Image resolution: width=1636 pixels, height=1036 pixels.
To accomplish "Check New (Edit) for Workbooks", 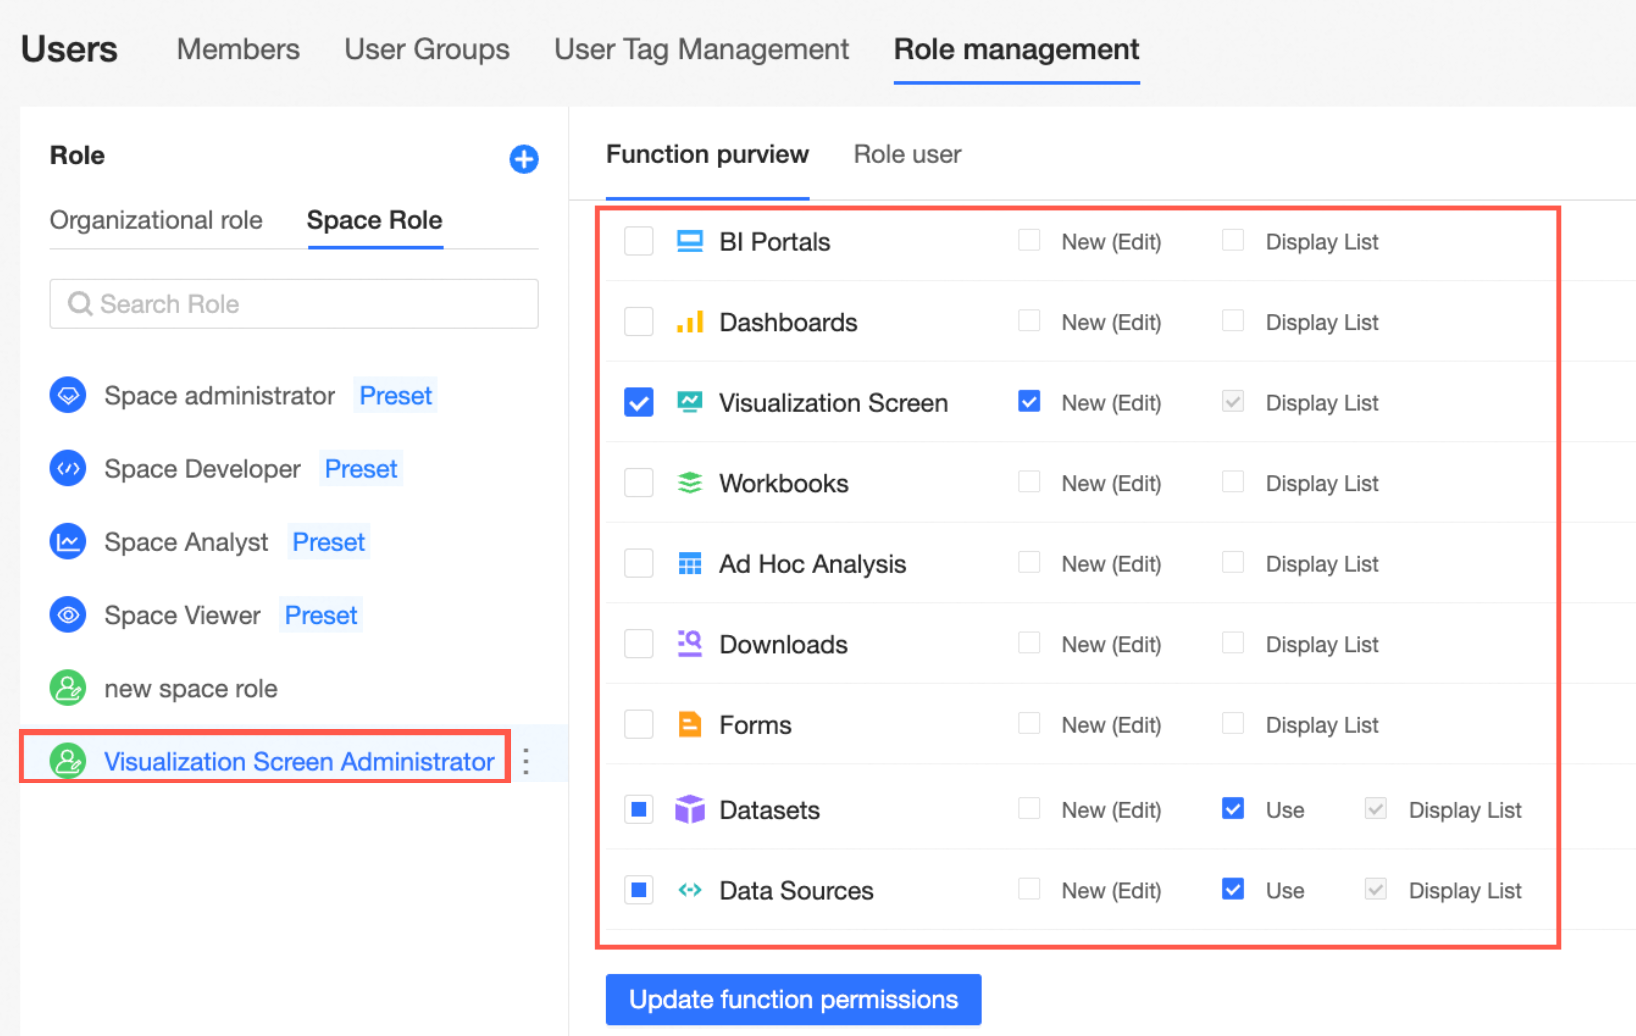I will 1029,482.
